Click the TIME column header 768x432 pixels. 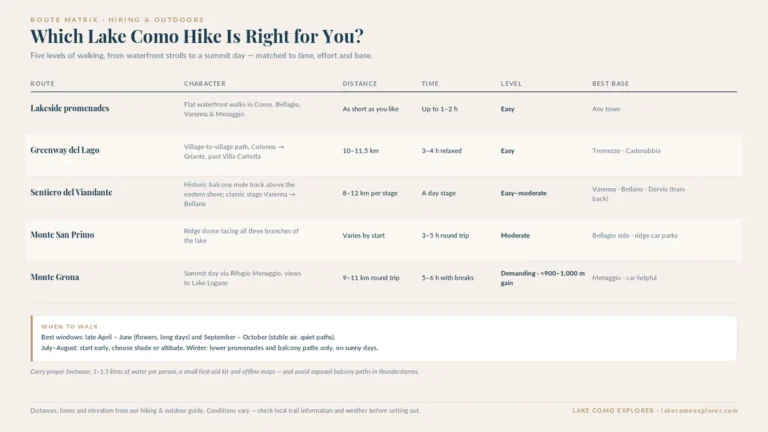point(430,84)
